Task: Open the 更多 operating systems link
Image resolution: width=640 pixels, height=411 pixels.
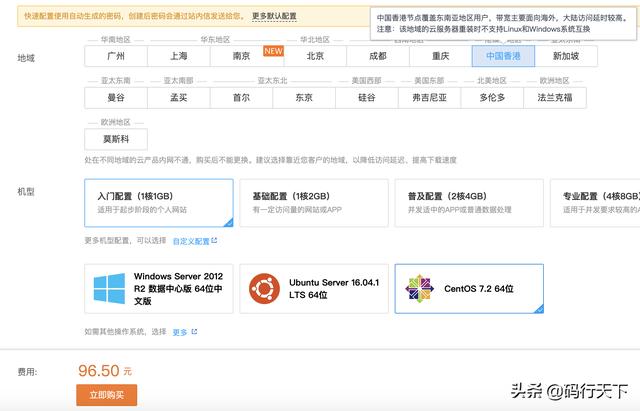Action: pos(180,332)
